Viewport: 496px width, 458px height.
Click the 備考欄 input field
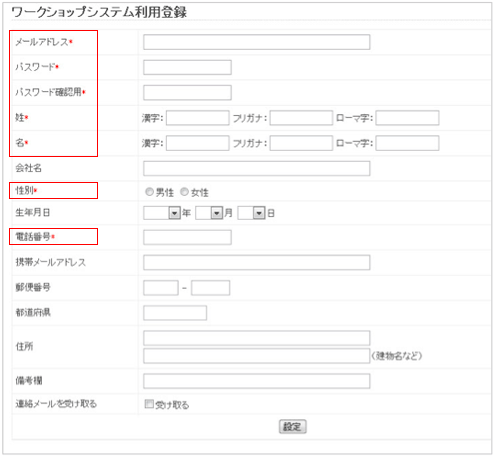tap(256, 381)
